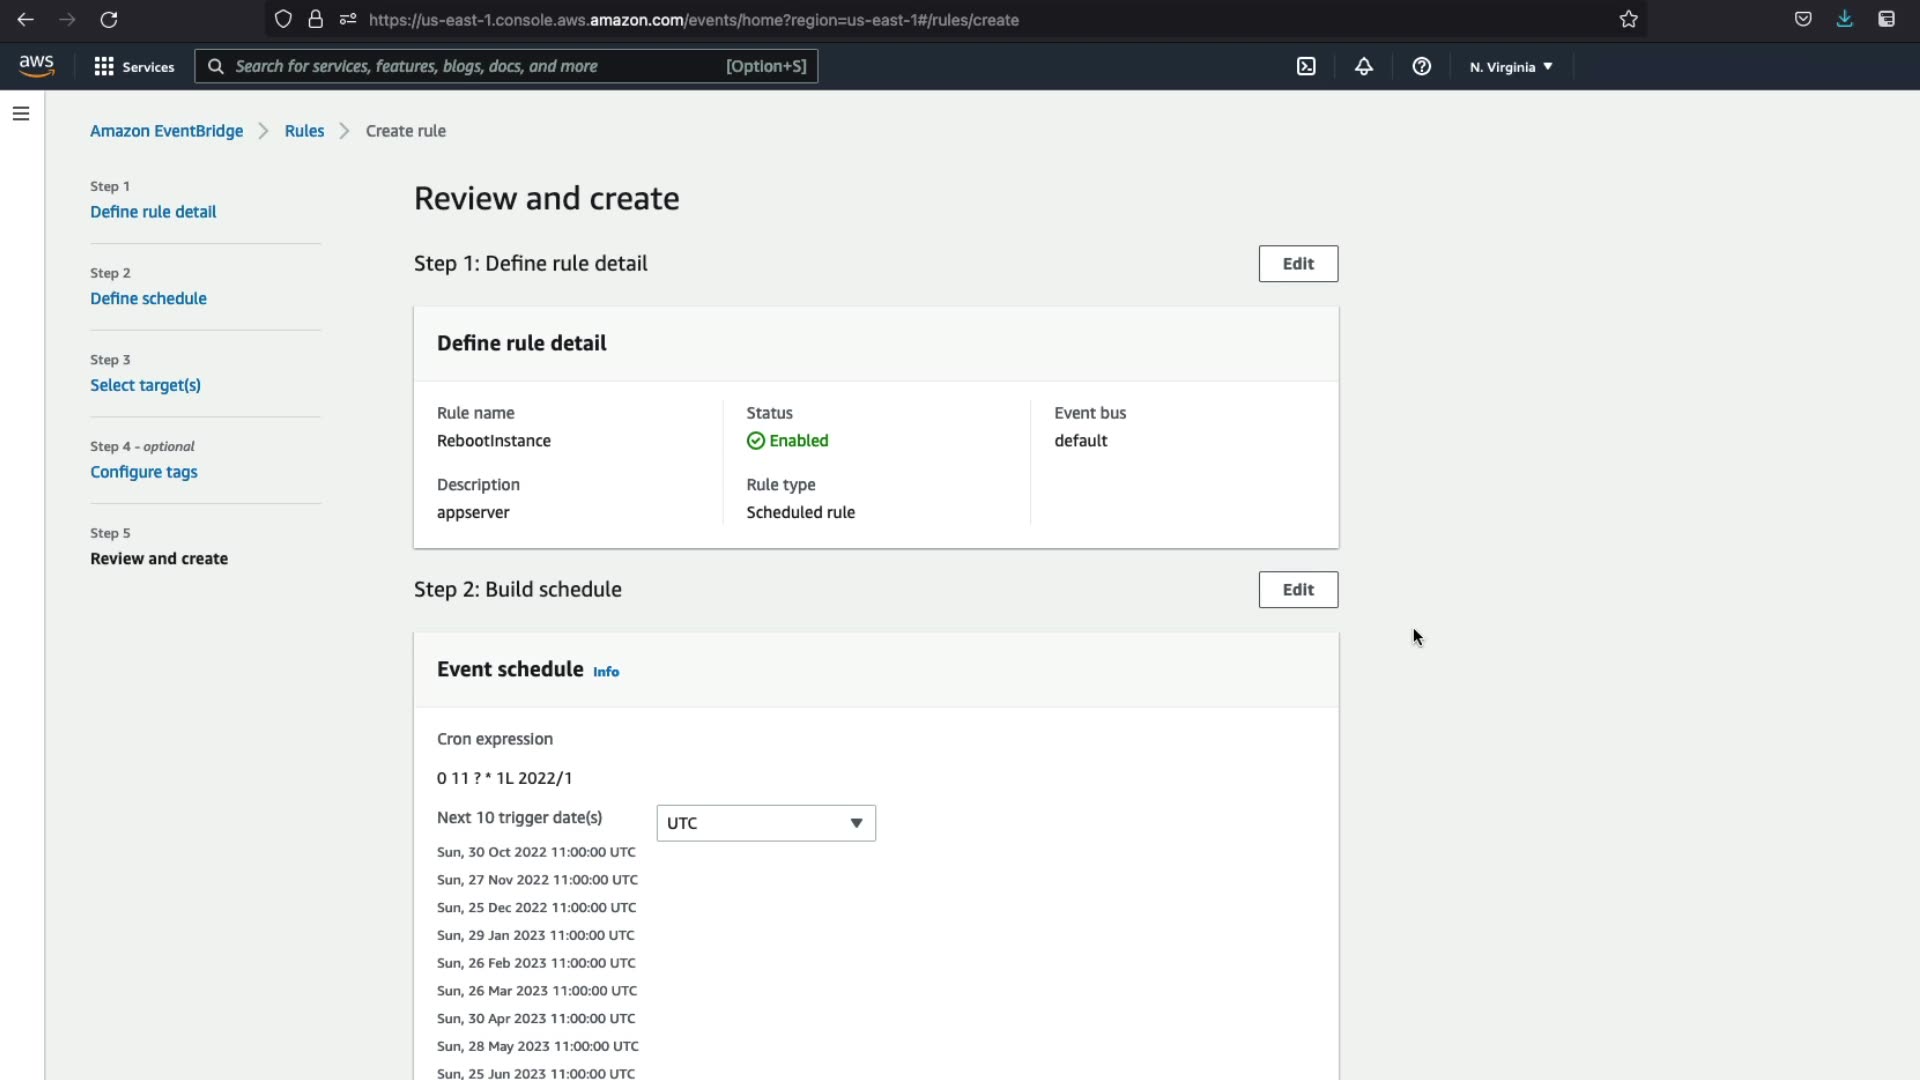Expand the hamburger side navigation menu
Image resolution: width=1920 pixels, height=1080 pixels.
click(21, 114)
